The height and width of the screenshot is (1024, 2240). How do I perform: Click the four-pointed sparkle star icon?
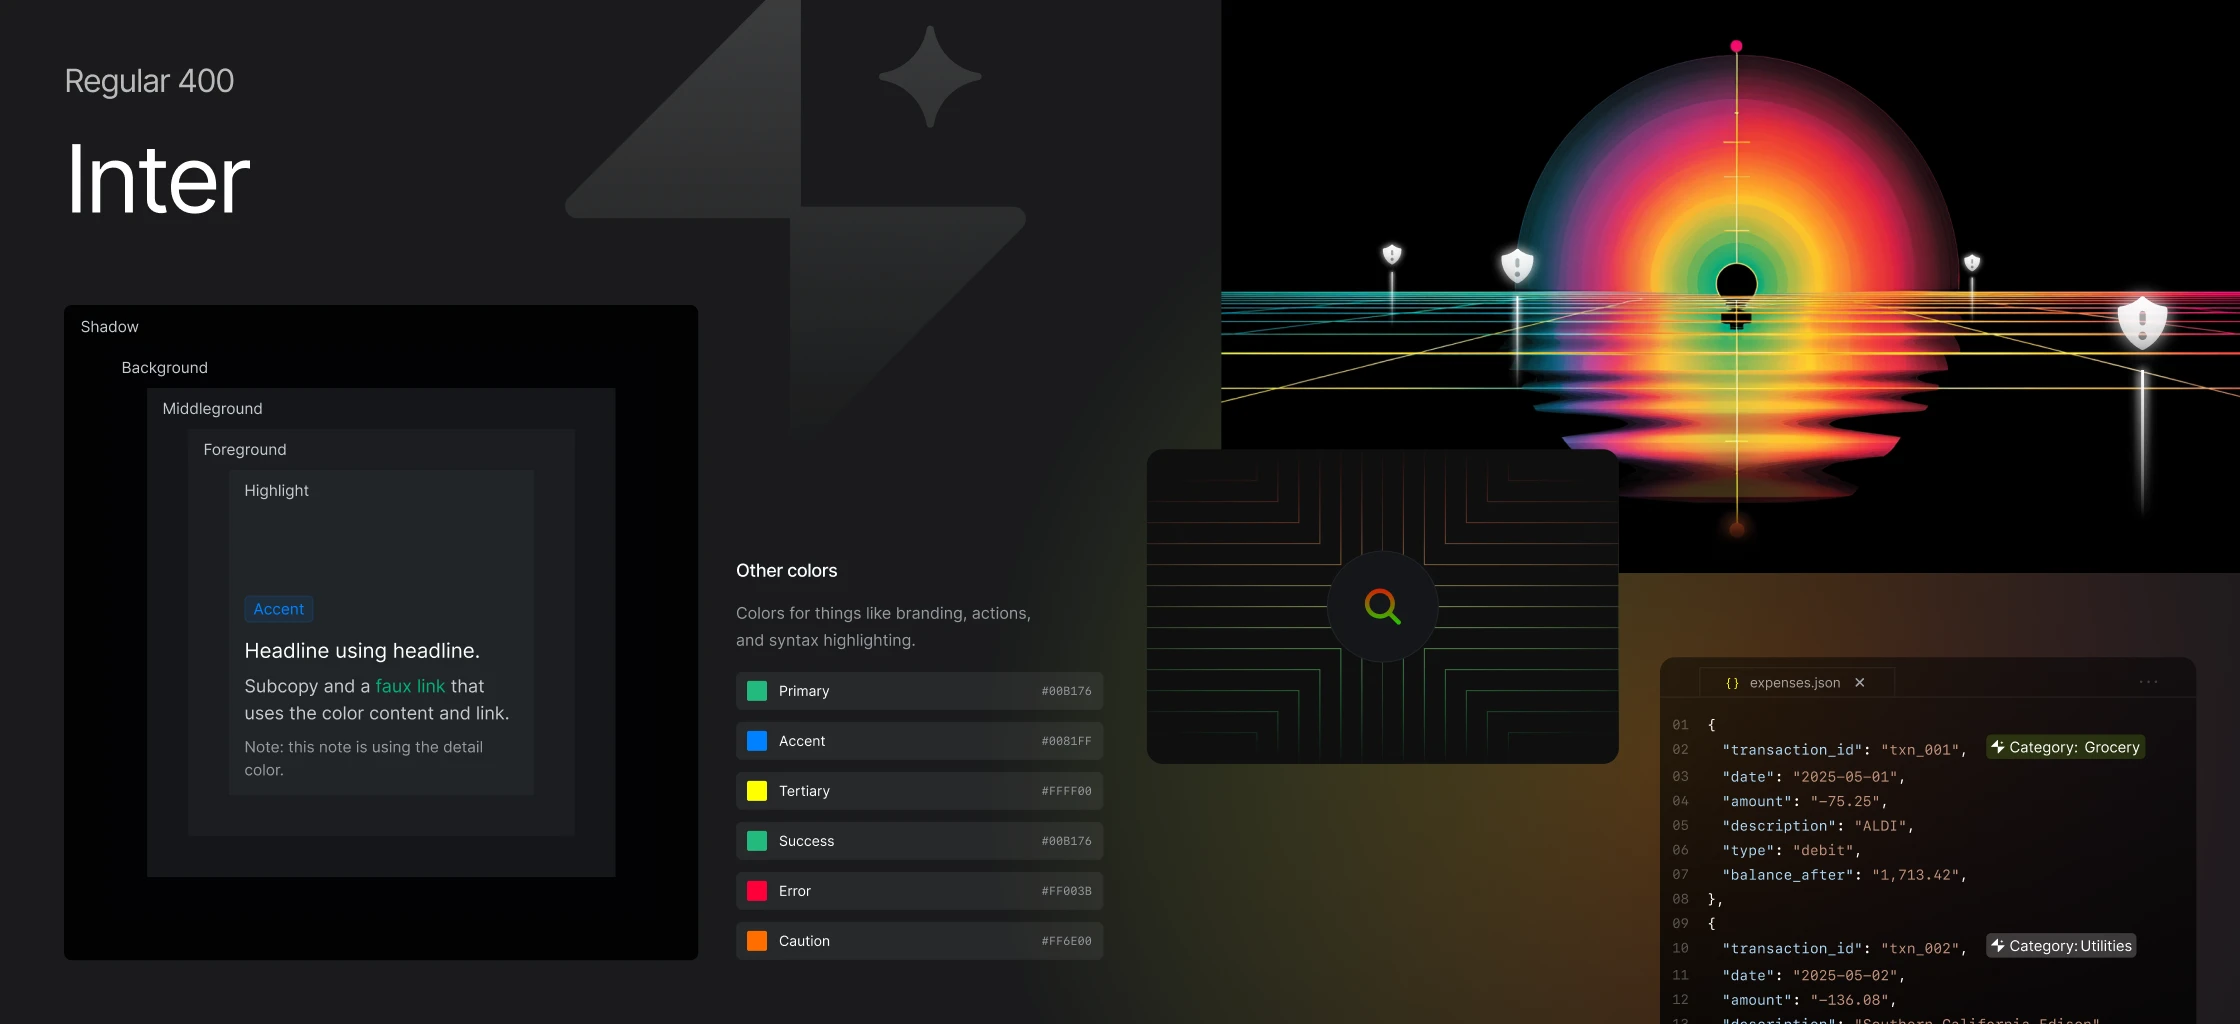pyautogui.click(x=930, y=76)
